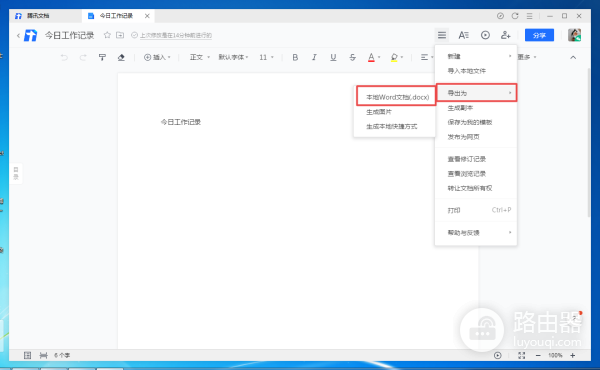600x370 pixels.
Task: Close the 今日工作记录 tab
Action: (147, 16)
